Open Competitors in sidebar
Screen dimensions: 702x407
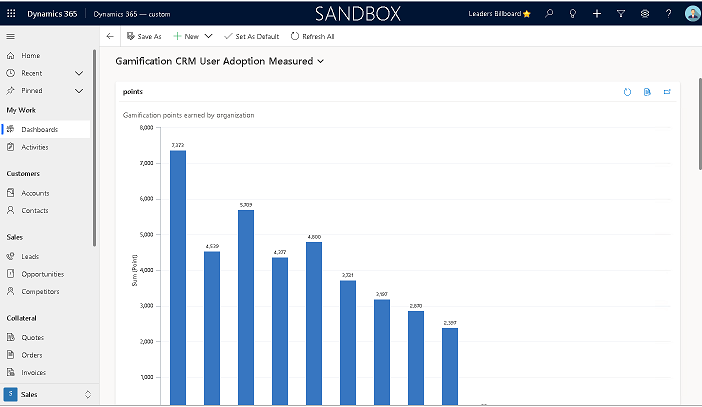click(x=40, y=291)
